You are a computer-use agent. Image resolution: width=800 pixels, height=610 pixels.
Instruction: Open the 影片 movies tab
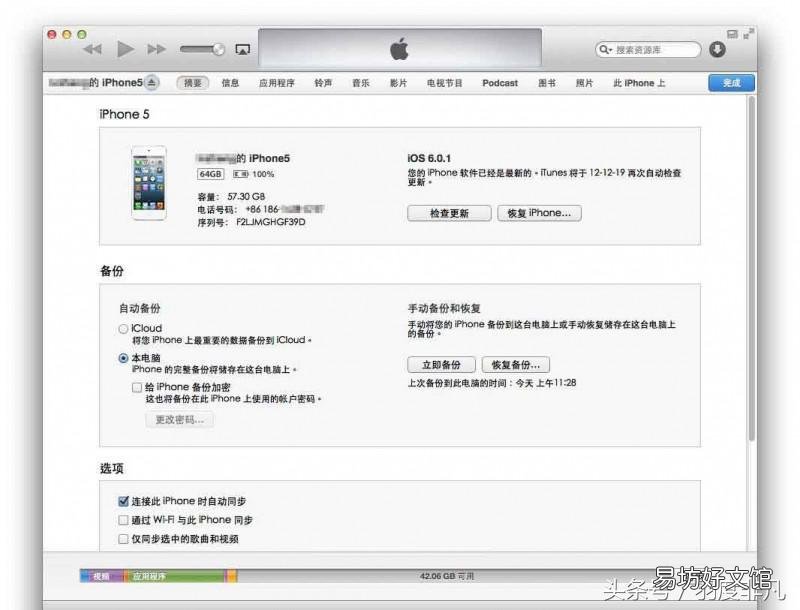(x=398, y=83)
